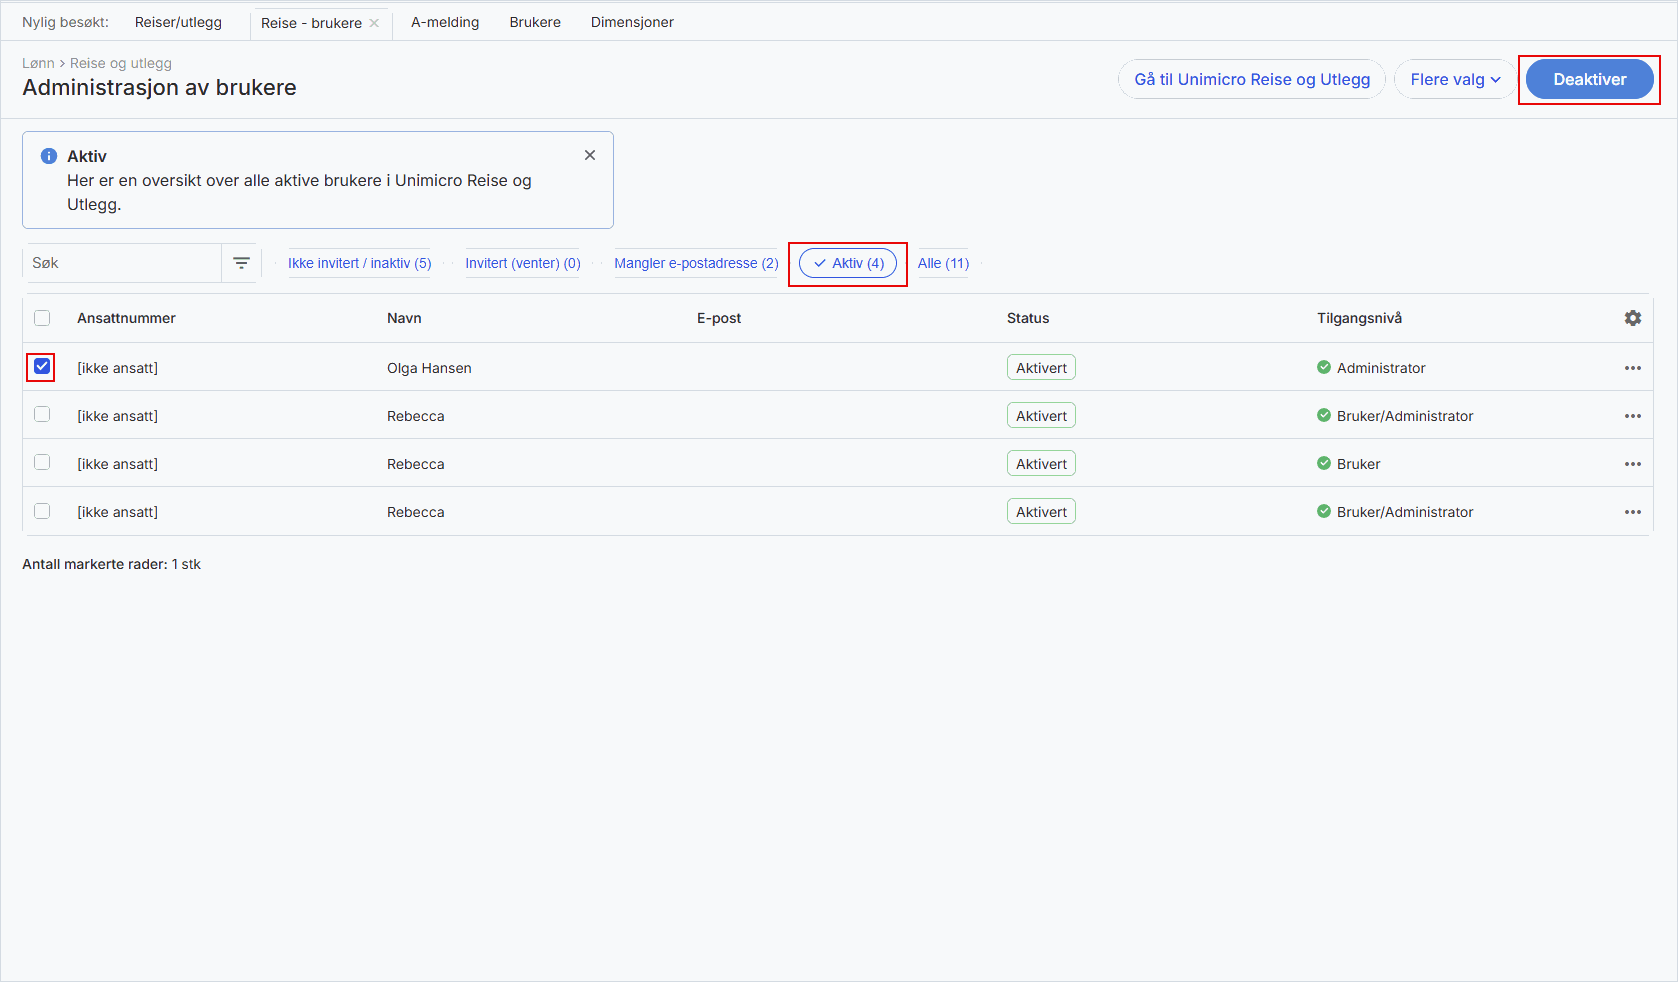Toggle the select-all checkbox in table header
Image resolution: width=1678 pixels, height=982 pixels.
42,318
